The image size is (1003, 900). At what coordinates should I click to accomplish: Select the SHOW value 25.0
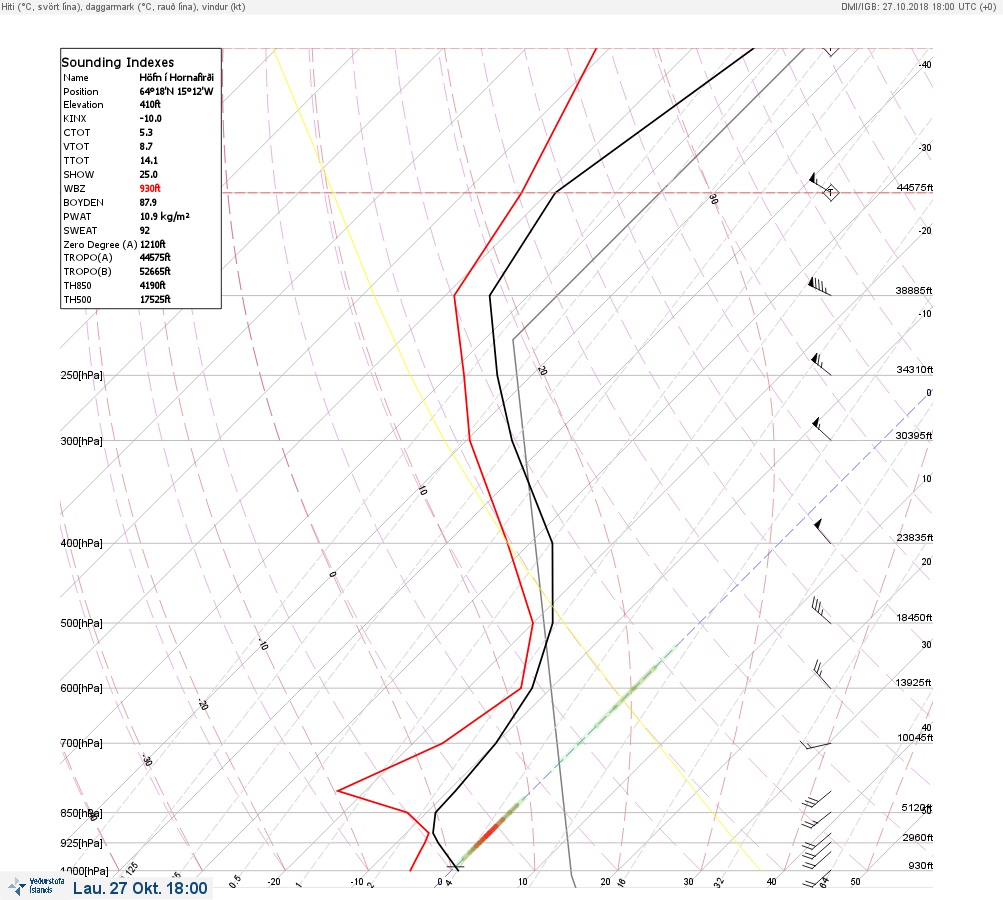(148, 175)
